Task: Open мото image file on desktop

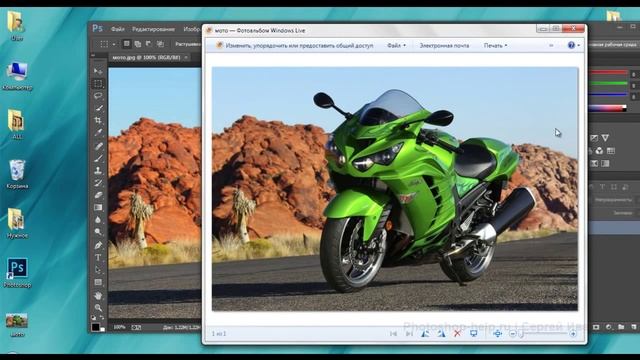Action: click(x=17, y=324)
